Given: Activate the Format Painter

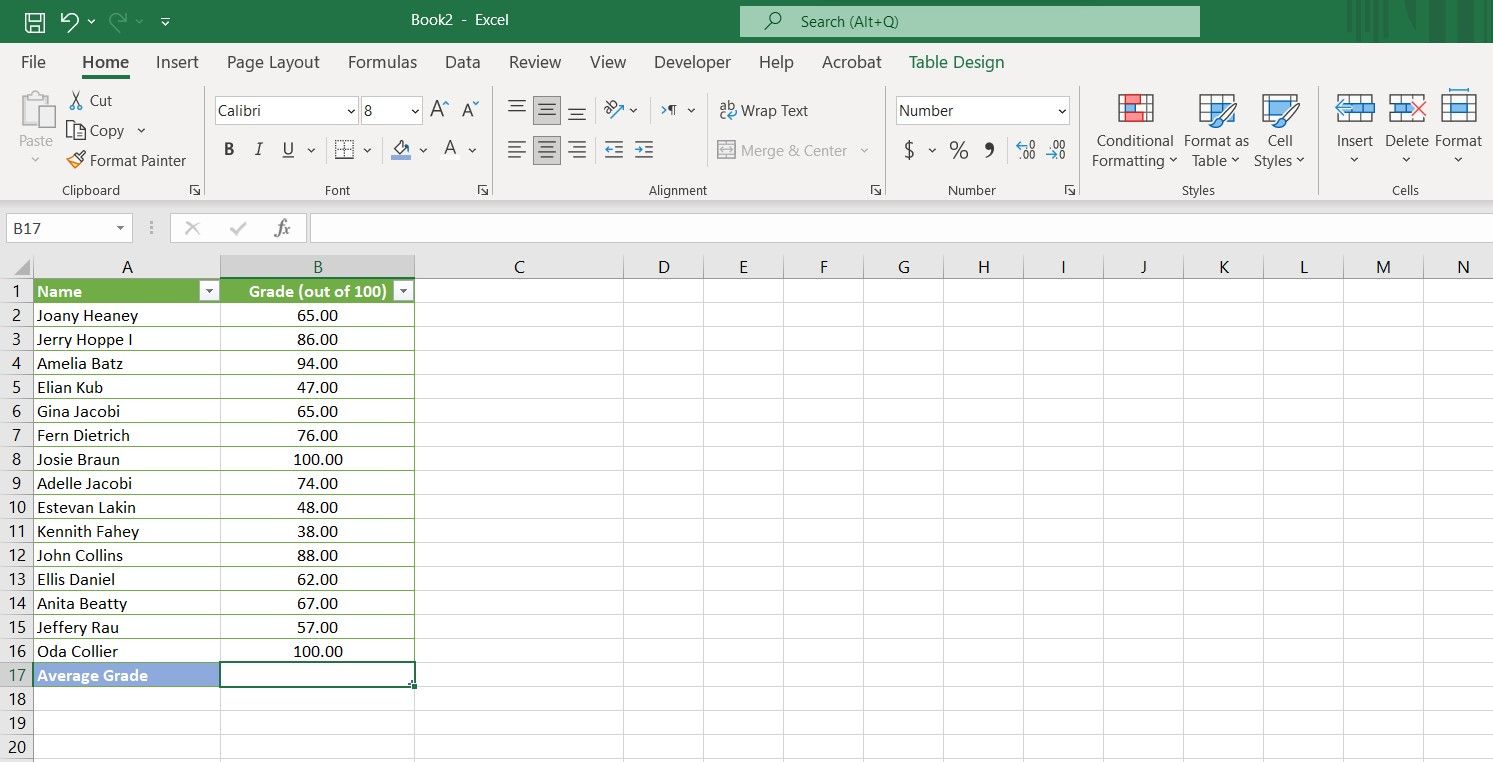Looking at the screenshot, I should click(127, 160).
